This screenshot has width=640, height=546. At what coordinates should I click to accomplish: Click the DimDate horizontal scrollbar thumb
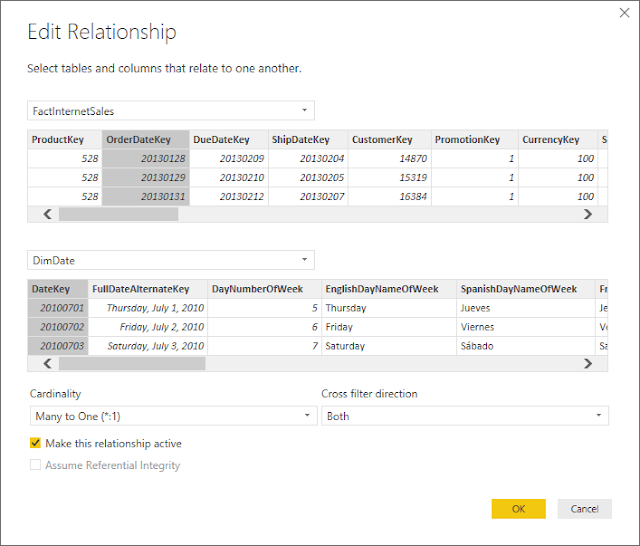(132, 364)
